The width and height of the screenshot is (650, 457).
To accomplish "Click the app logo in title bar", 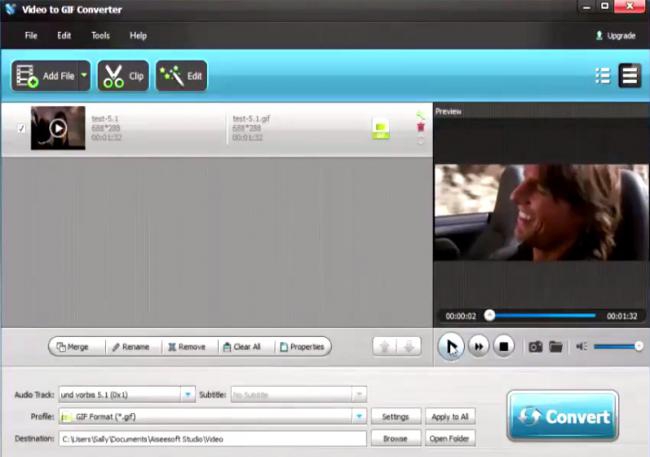I will (x=10, y=9).
